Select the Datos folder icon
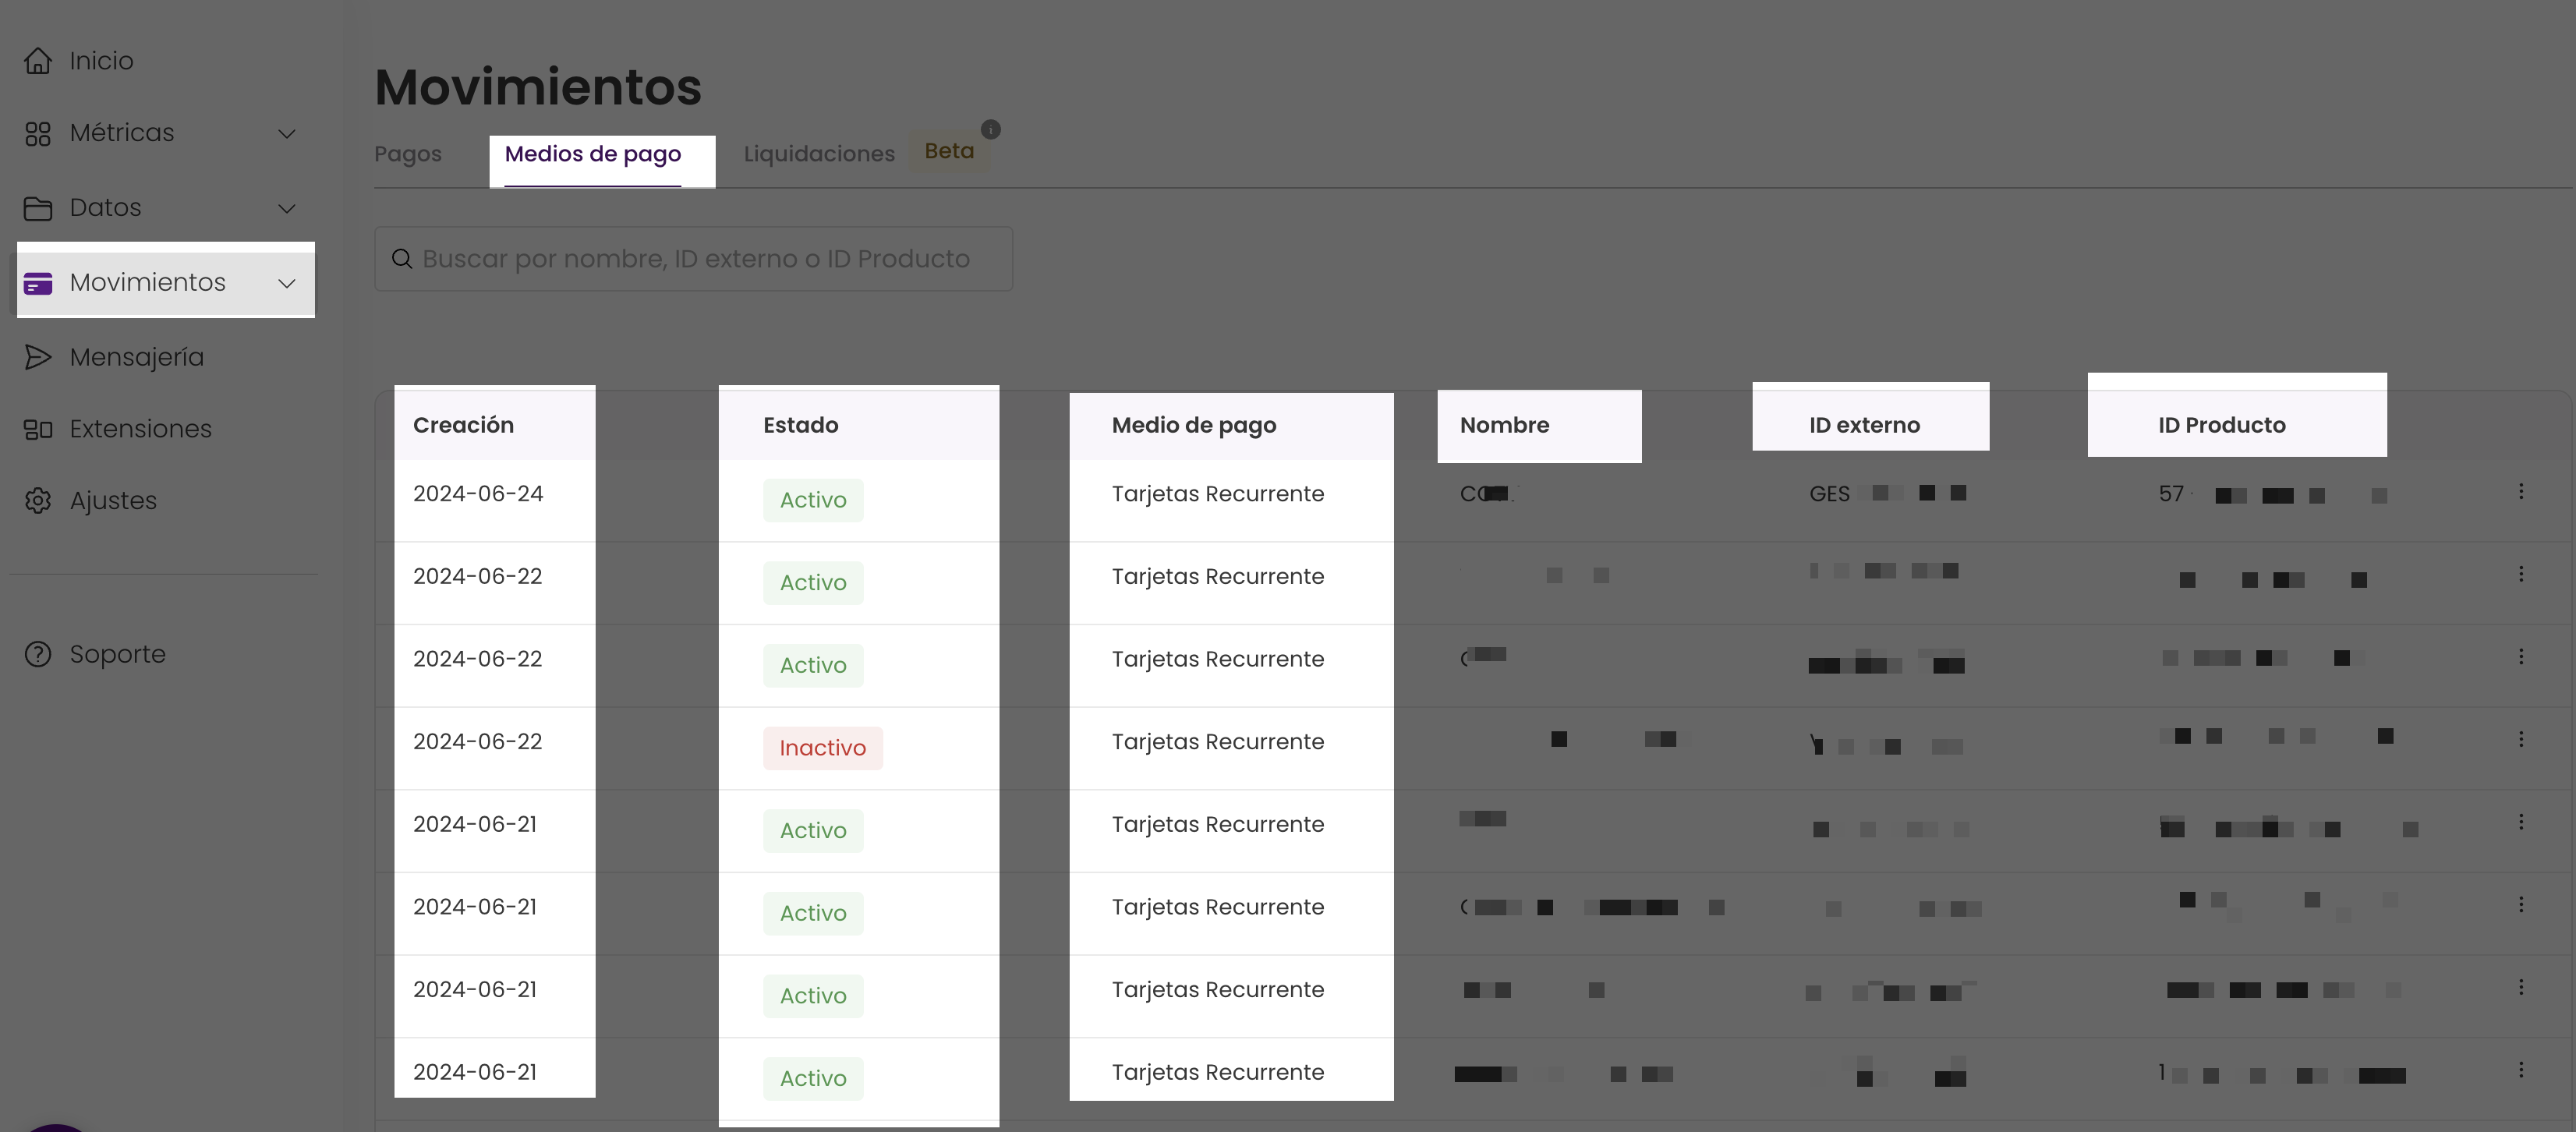2576x1132 pixels. coord(38,208)
